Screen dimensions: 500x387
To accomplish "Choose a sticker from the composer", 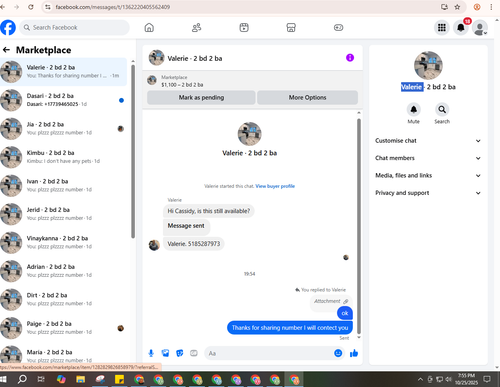I will (x=180, y=353).
